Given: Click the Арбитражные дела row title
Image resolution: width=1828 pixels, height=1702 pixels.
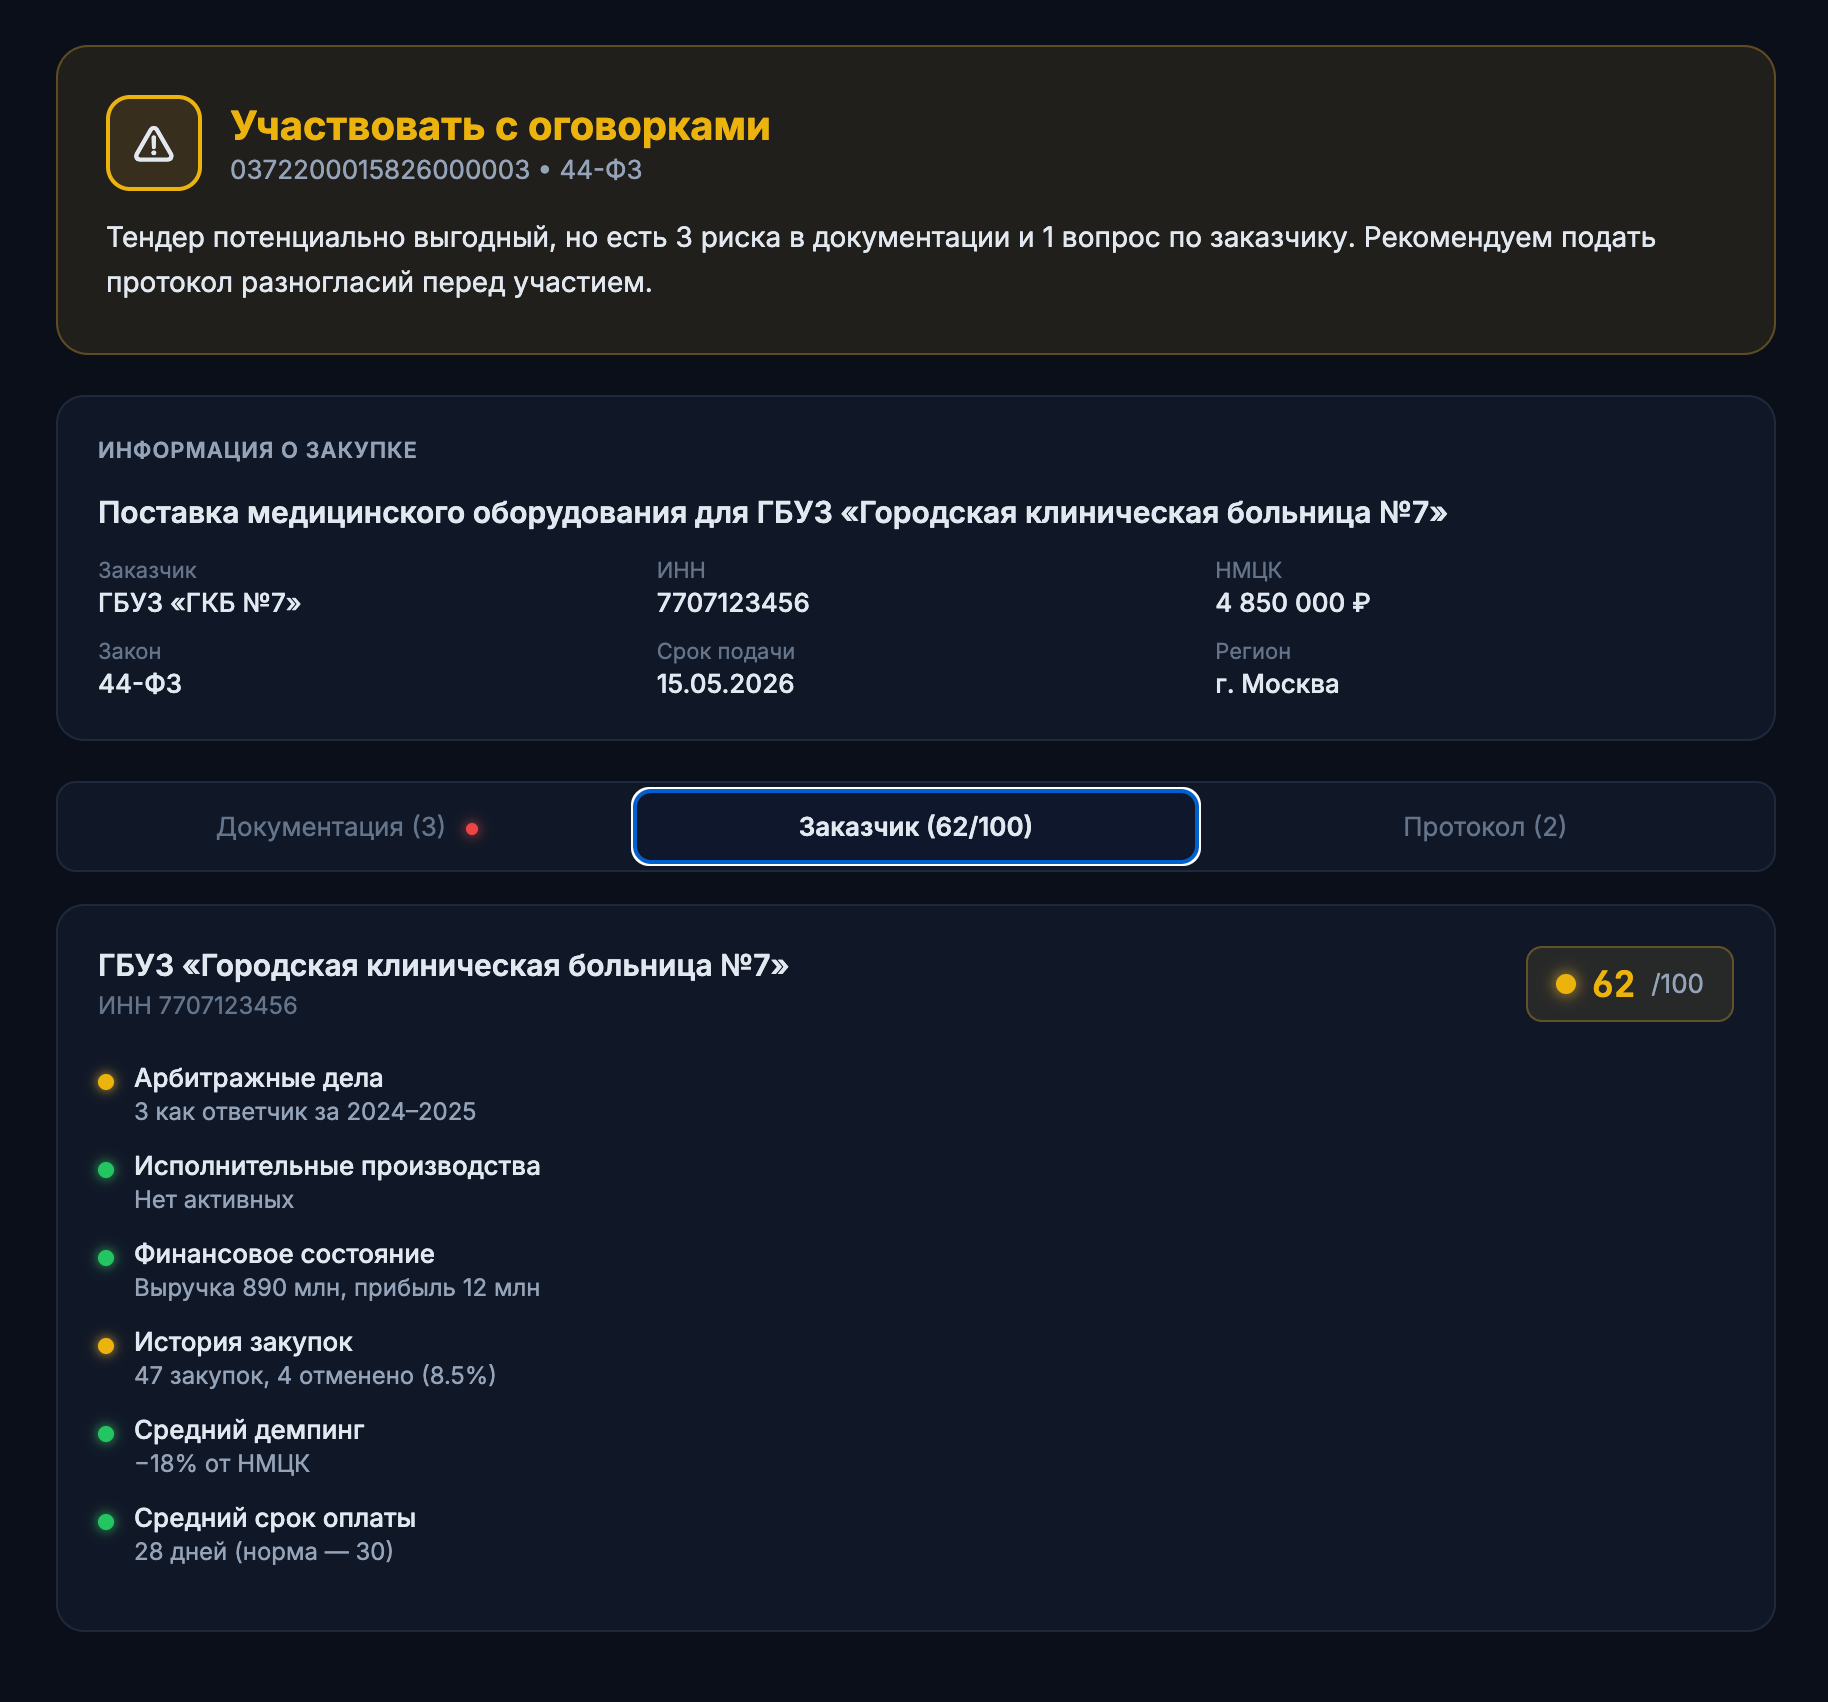Looking at the screenshot, I should click(259, 1078).
